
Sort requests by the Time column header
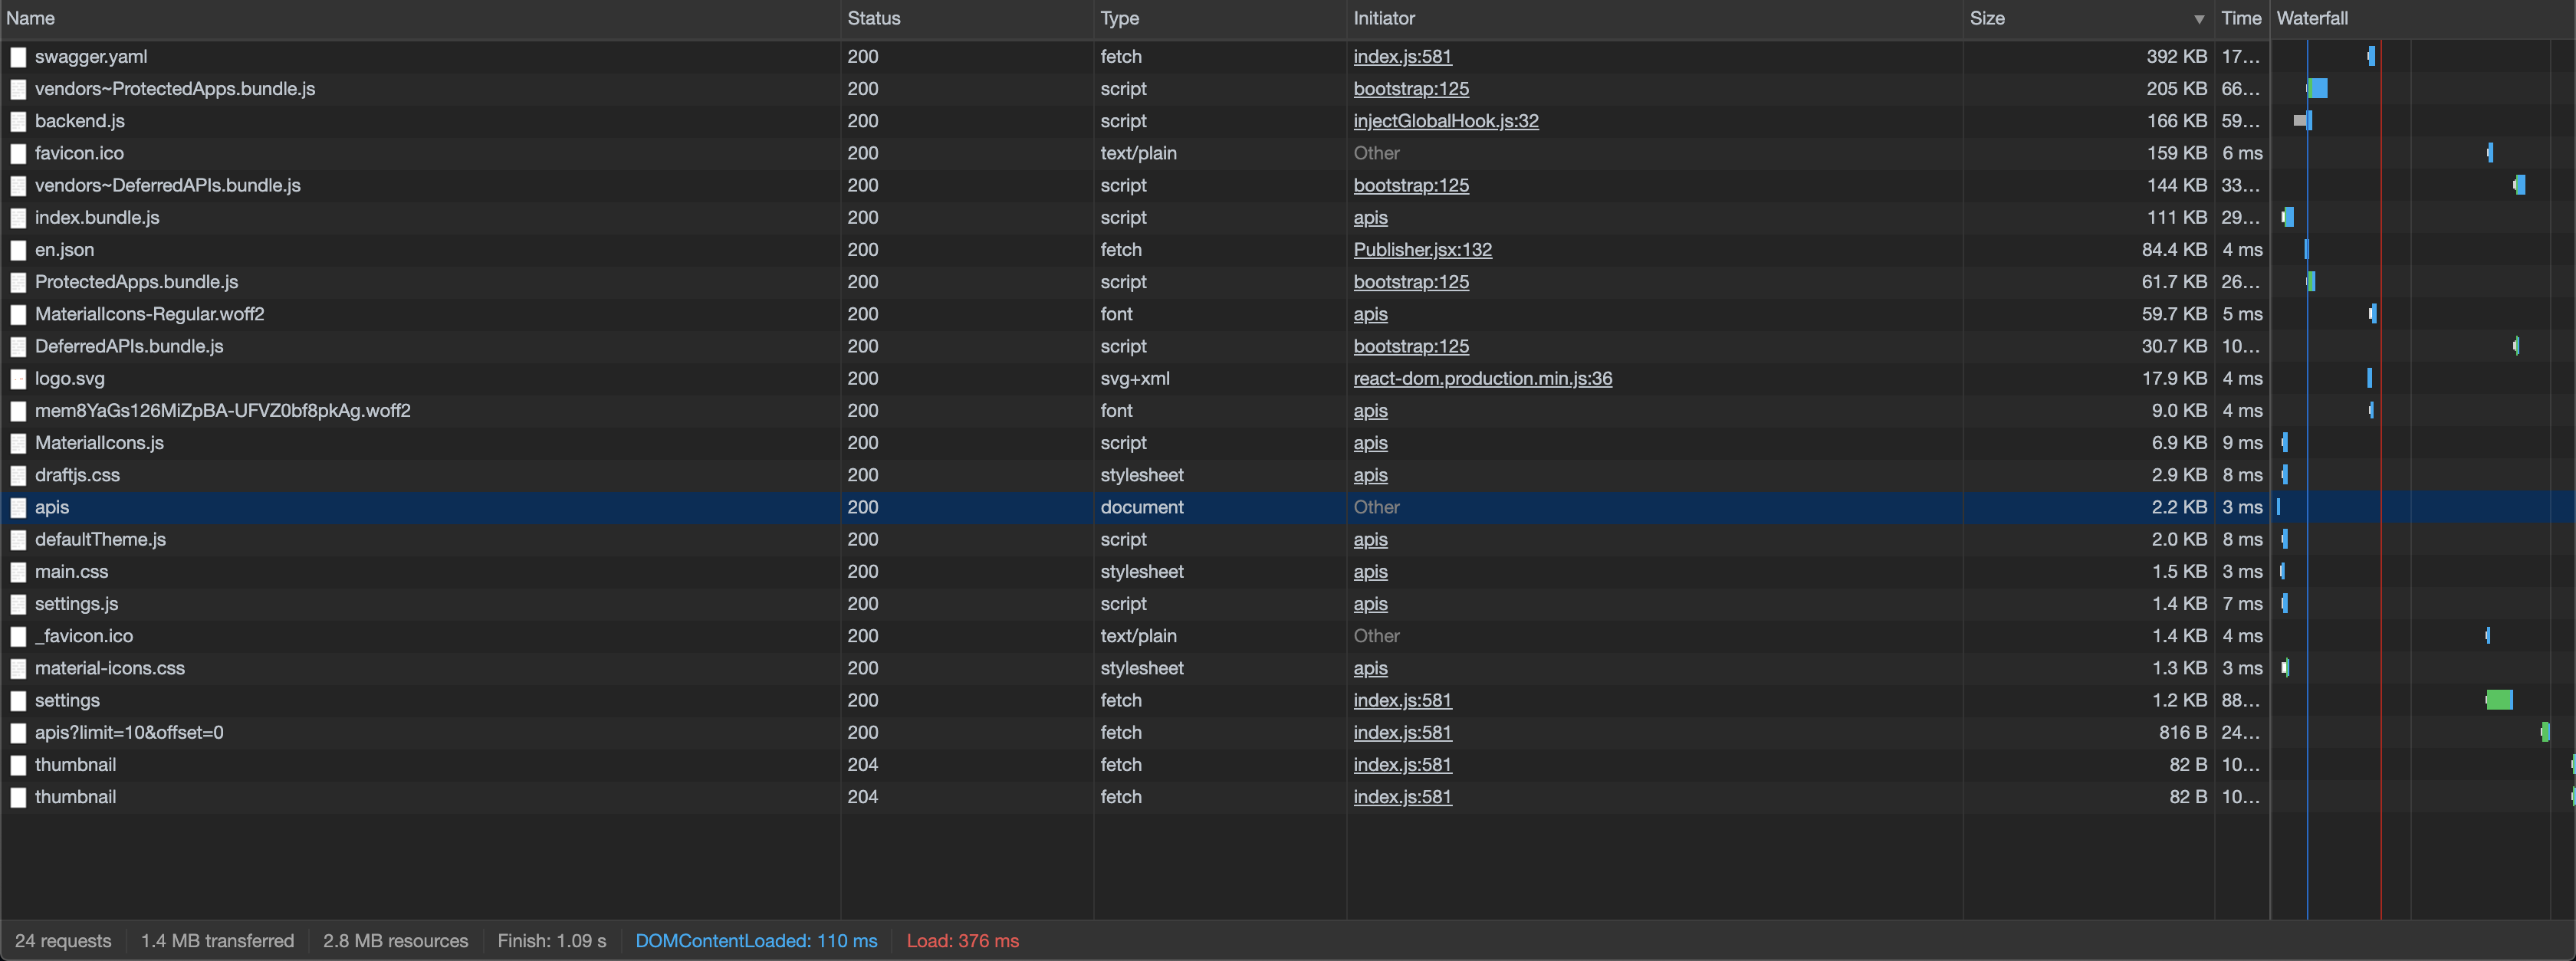tap(2240, 18)
